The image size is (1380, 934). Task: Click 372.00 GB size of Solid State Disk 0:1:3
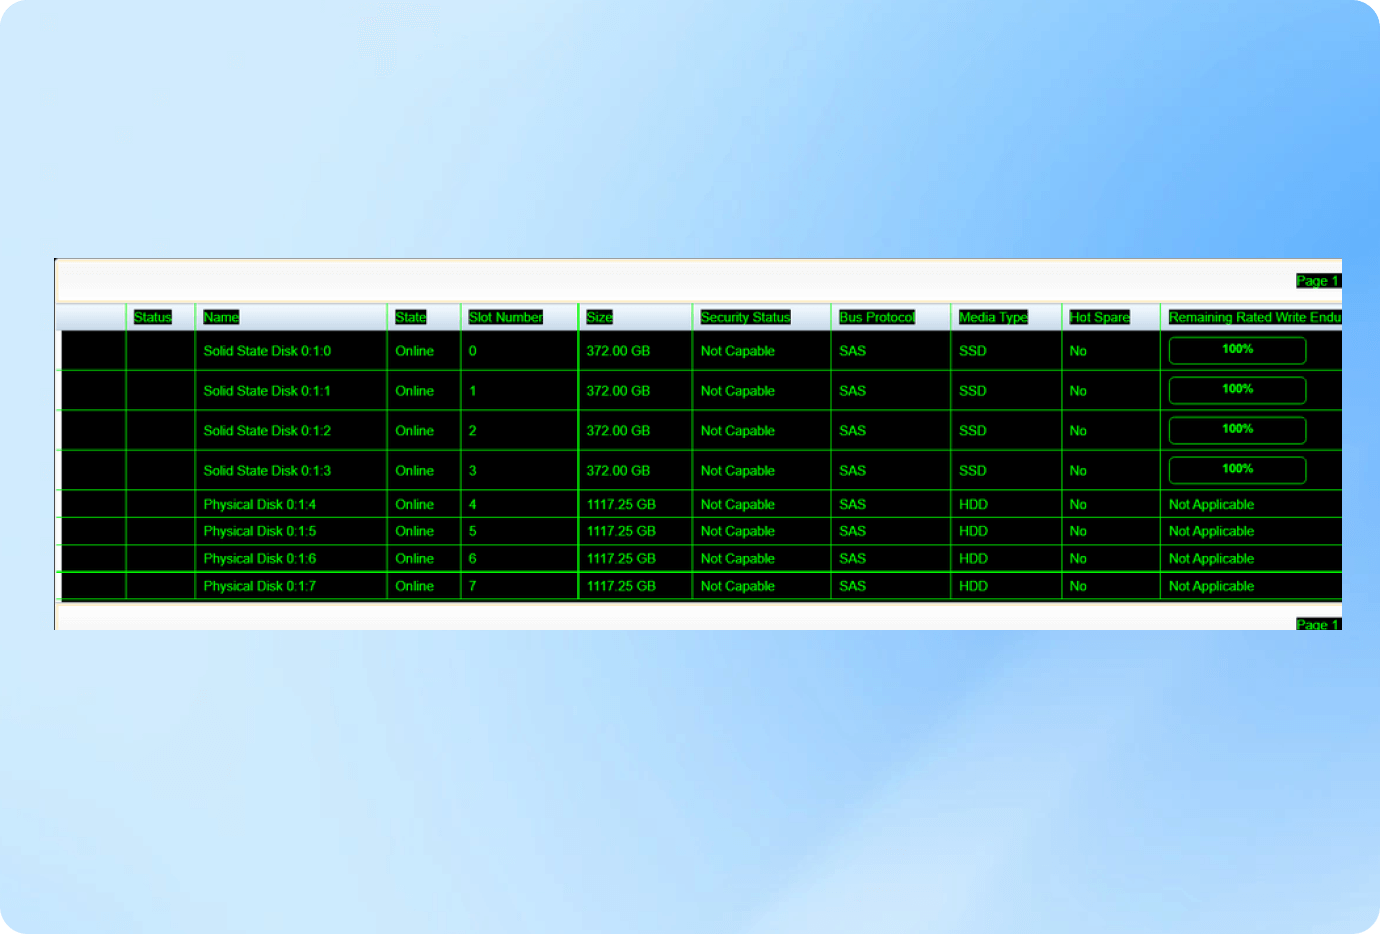(x=618, y=471)
